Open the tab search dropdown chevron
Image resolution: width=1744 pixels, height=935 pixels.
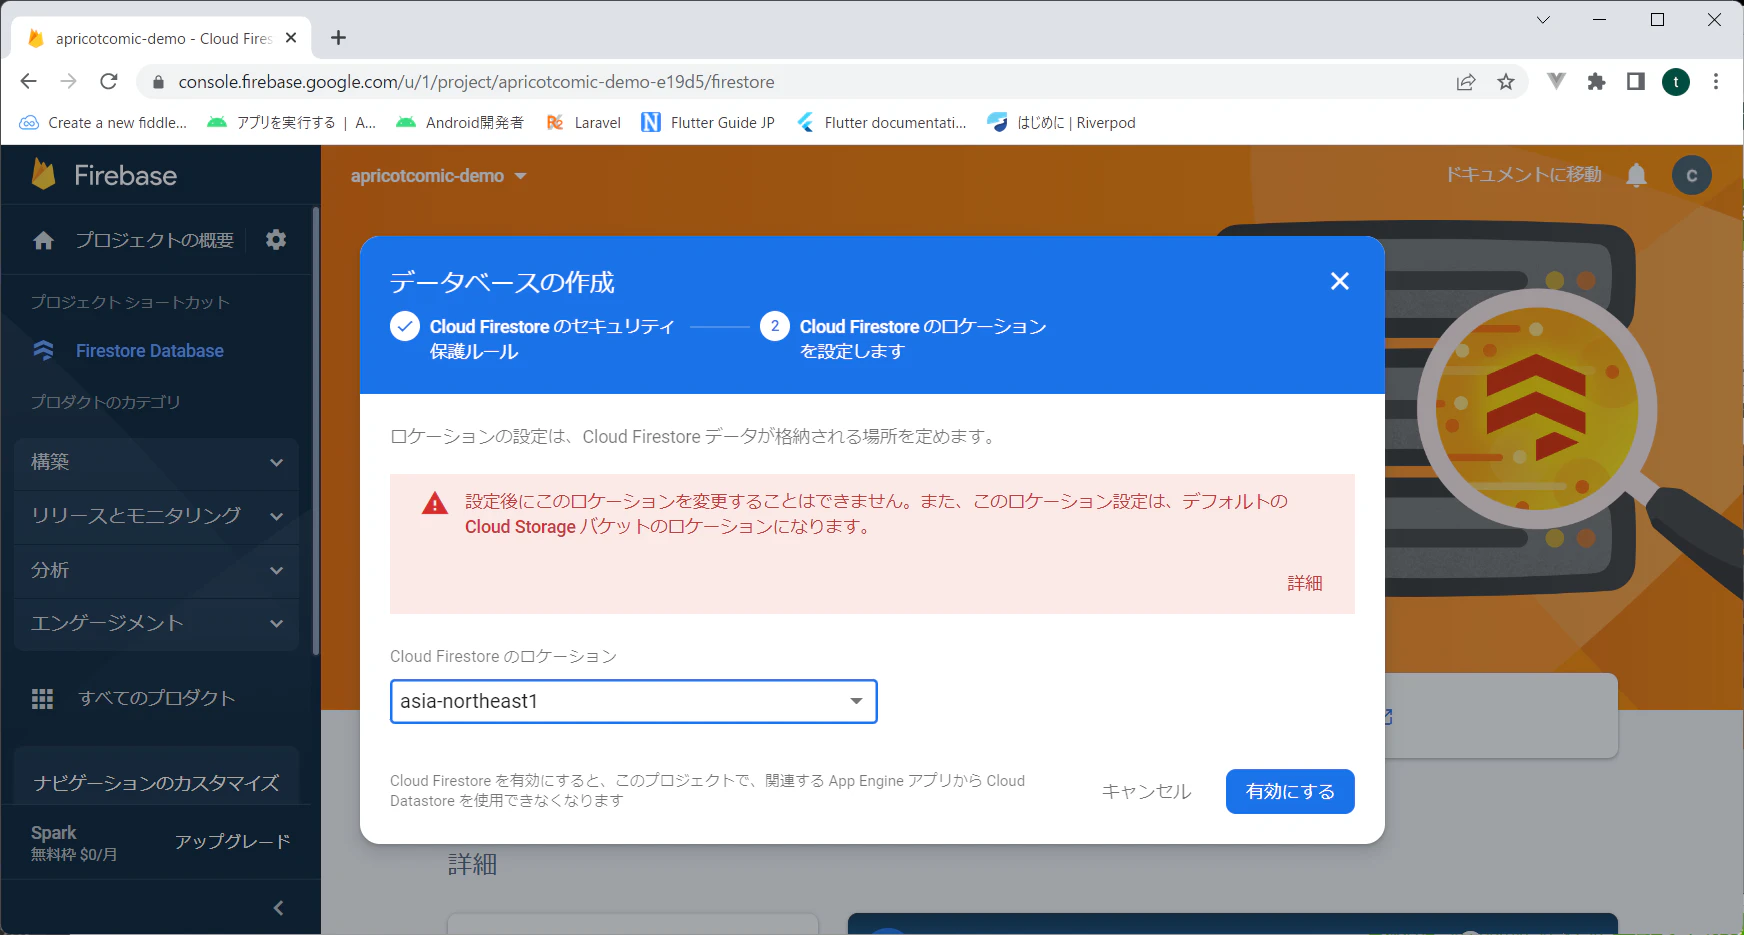(x=1543, y=20)
